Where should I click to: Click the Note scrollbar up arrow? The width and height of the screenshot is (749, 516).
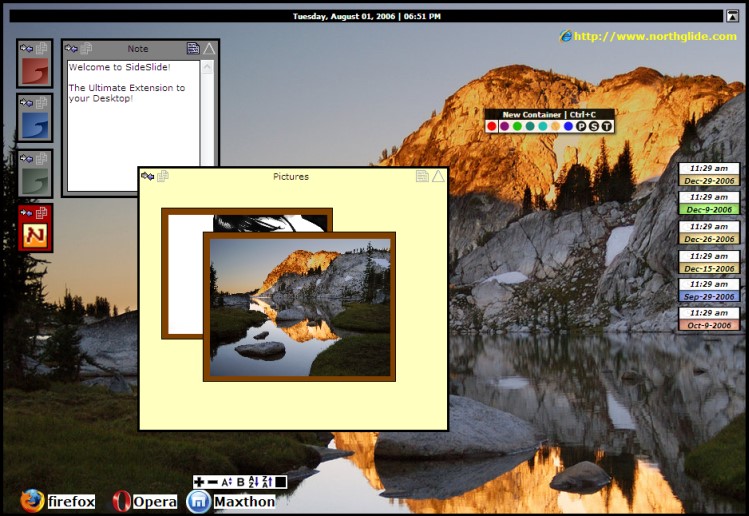(207, 67)
